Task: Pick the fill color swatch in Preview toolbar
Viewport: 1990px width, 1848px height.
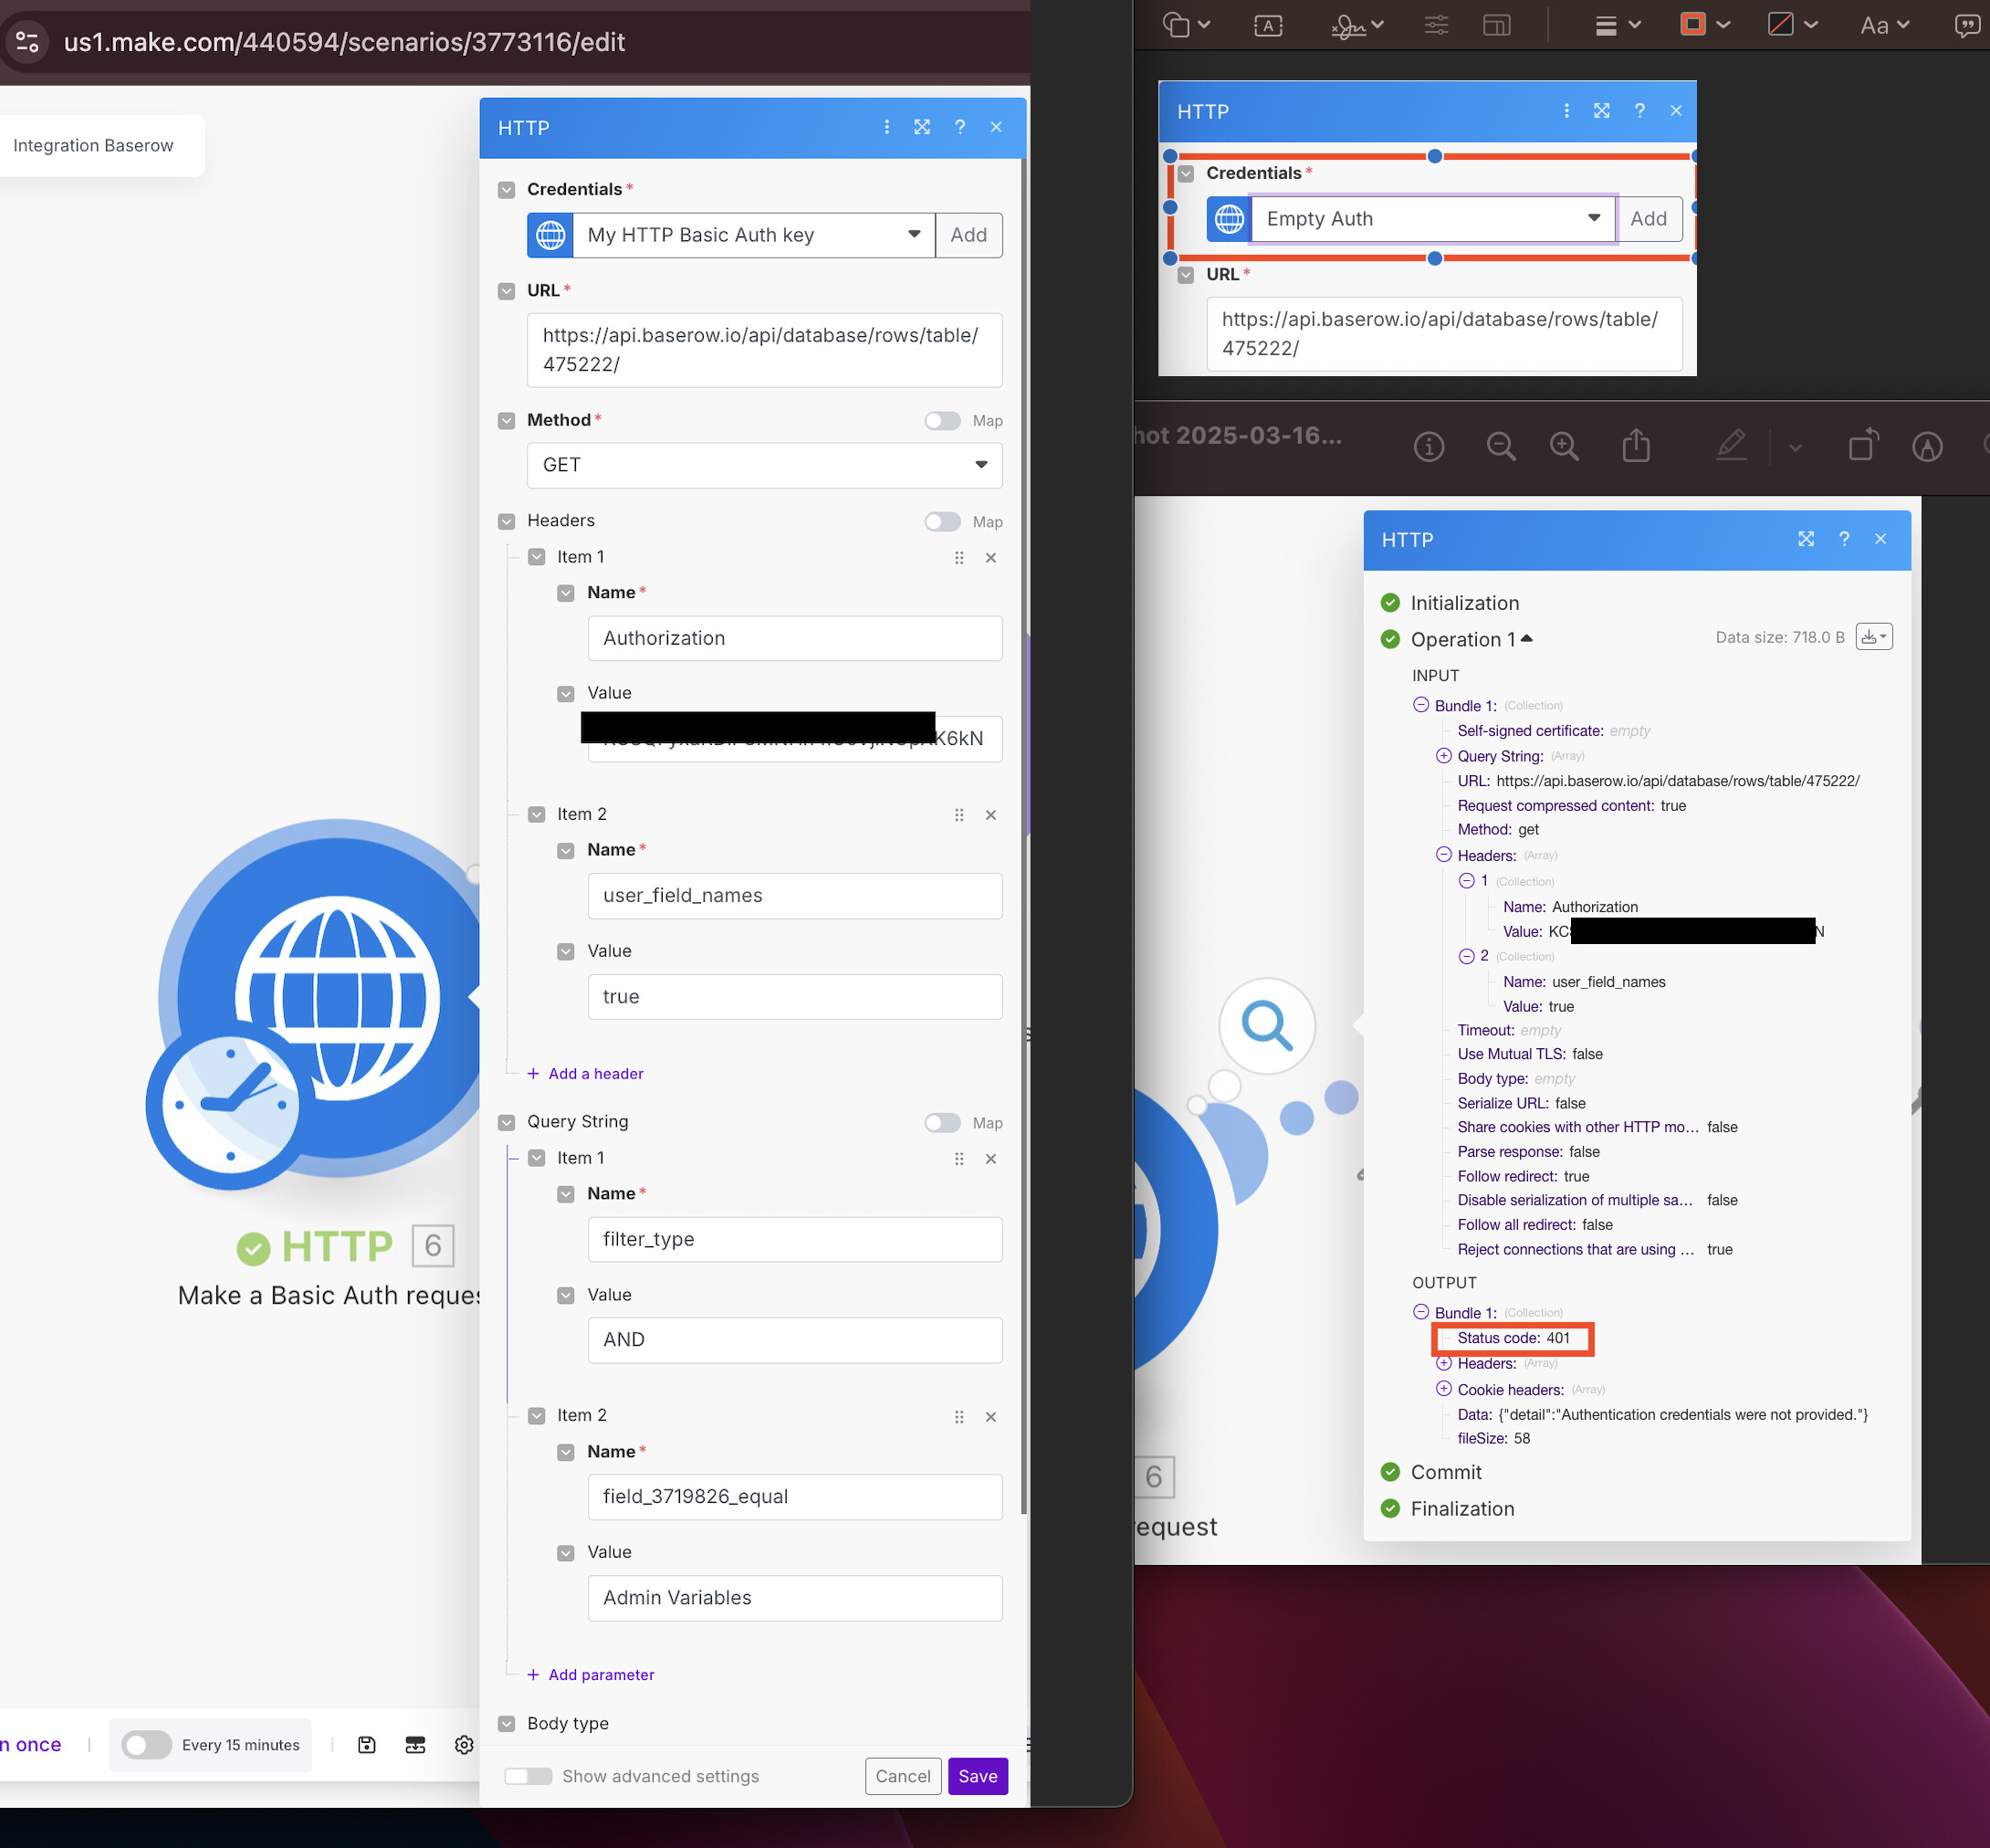Action: tap(1780, 24)
